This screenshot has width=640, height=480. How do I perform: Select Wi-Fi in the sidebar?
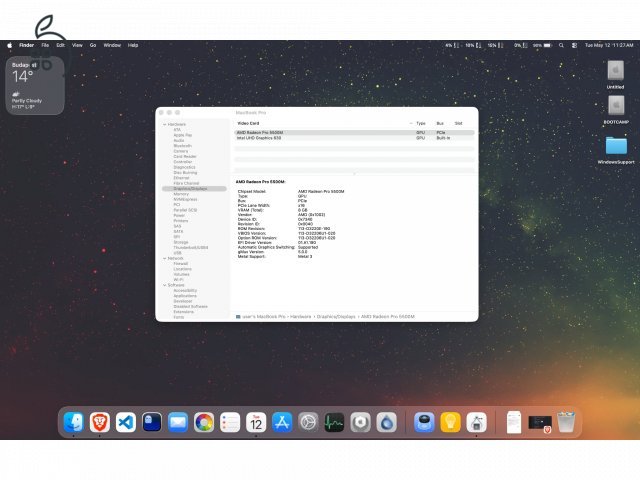(x=178, y=280)
